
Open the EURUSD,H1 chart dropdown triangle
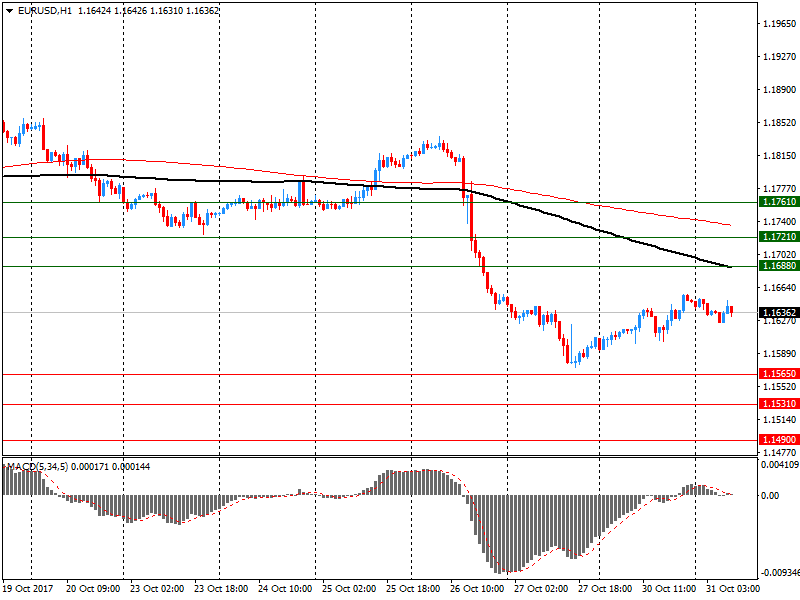pos(9,11)
